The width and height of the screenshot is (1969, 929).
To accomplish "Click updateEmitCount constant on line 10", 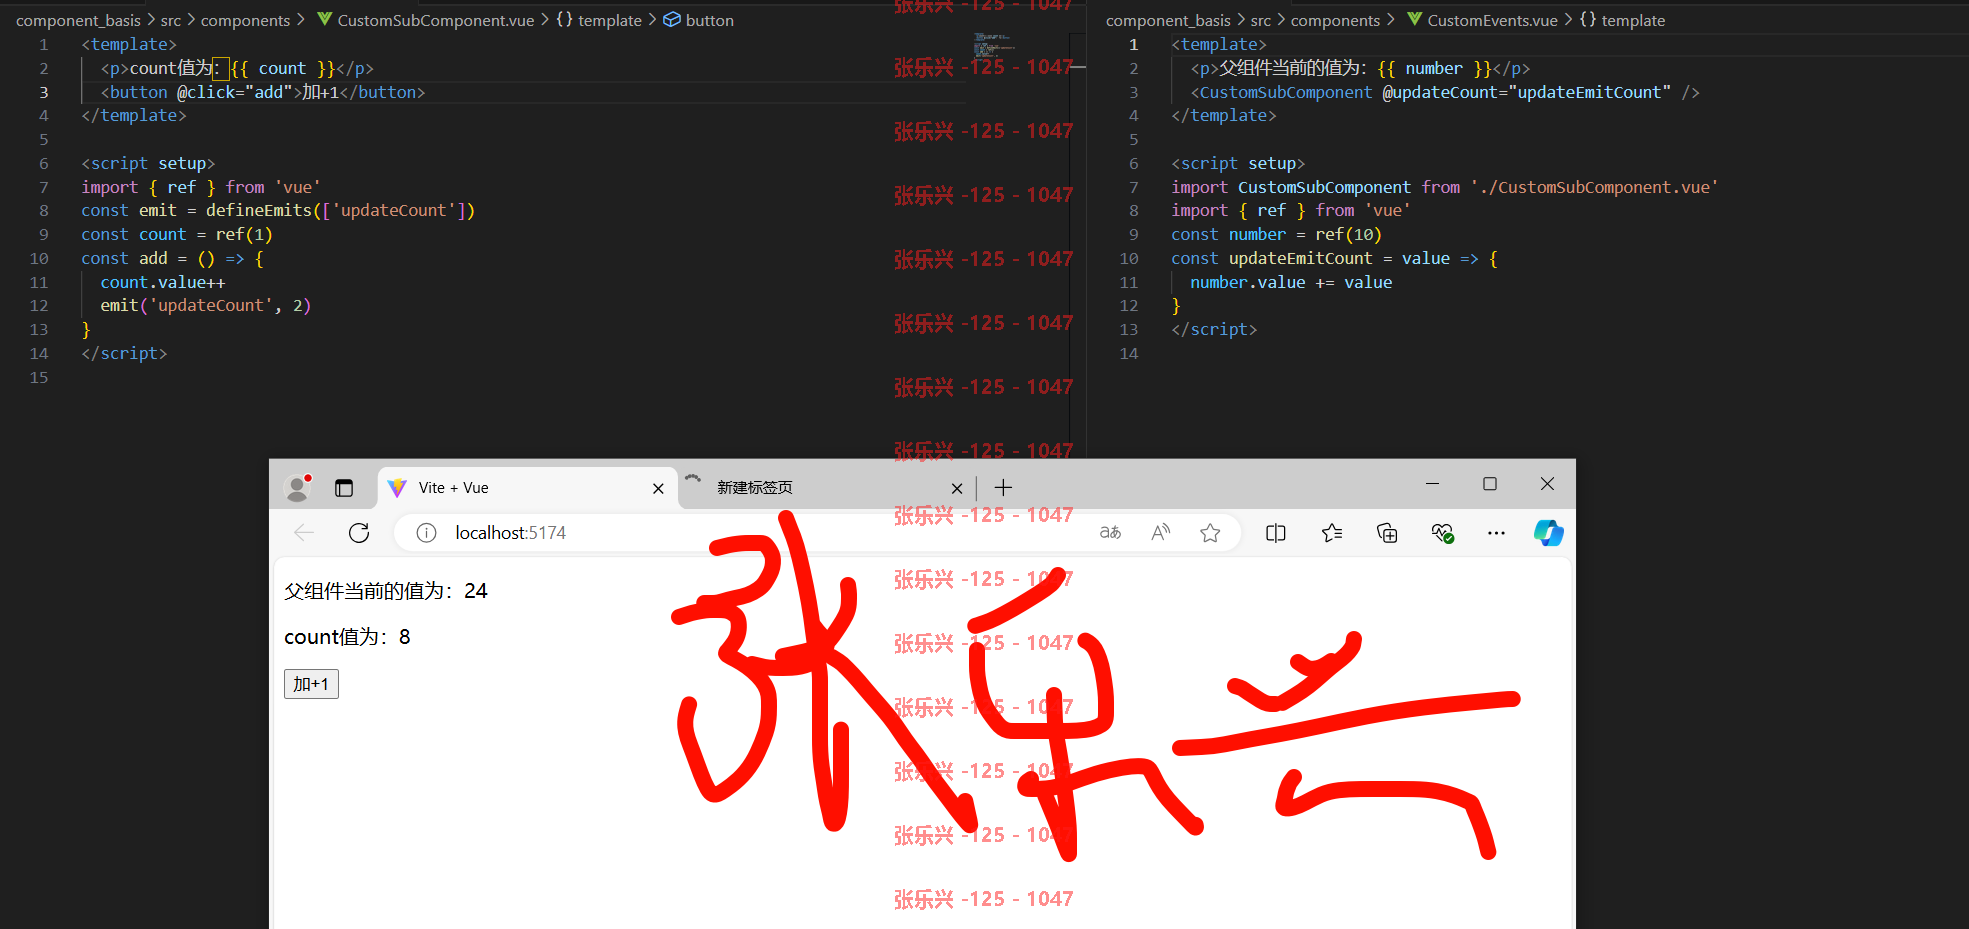I will 1300,258.
